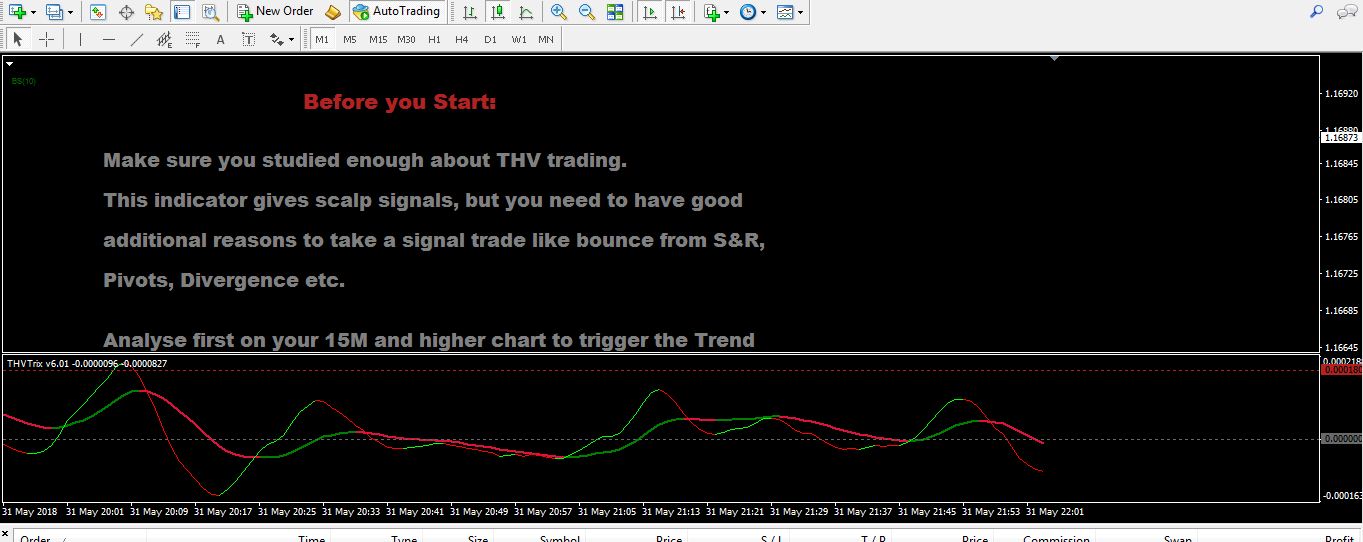Image resolution: width=1363 pixels, height=542 pixels.
Task: Click the New Order button
Action: pos(275,12)
